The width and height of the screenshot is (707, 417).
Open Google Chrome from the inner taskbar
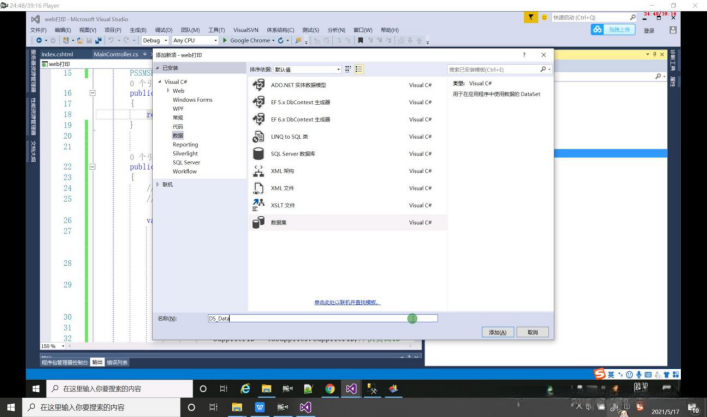[330, 389]
